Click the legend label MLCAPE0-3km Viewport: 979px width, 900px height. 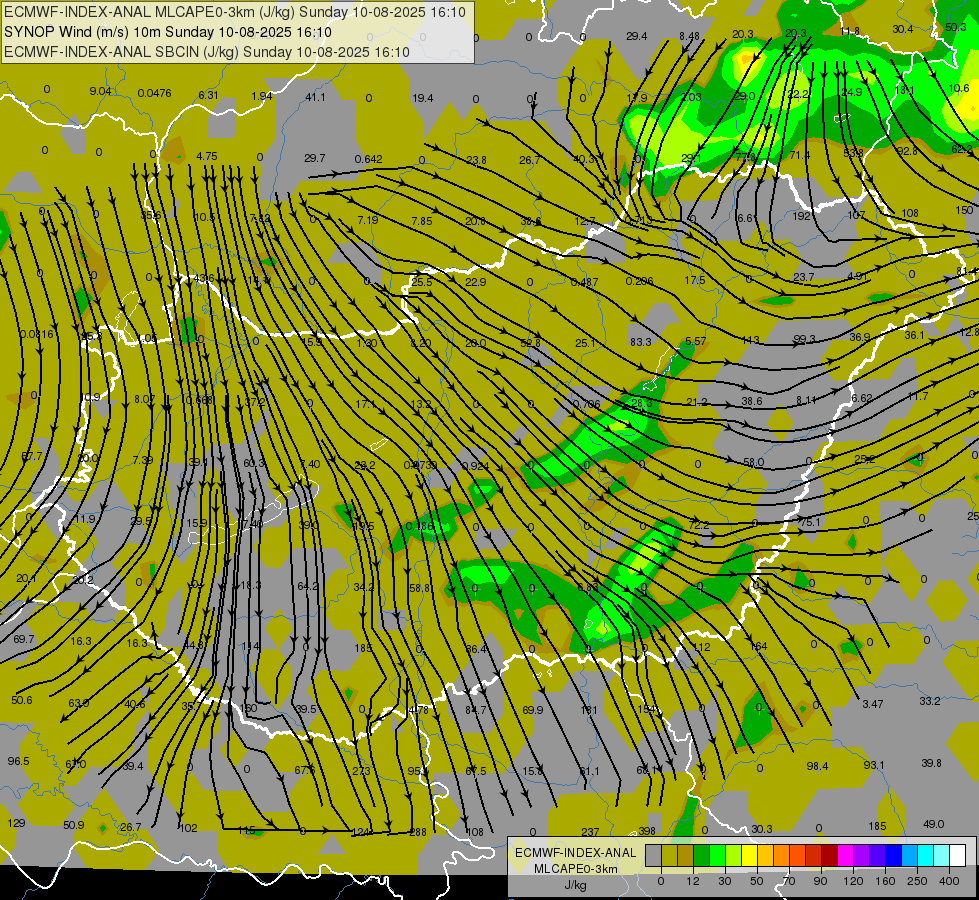(576, 869)
